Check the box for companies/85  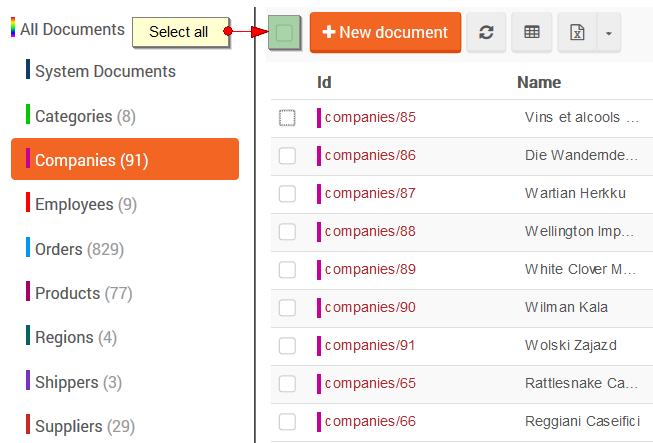(287, 118)
